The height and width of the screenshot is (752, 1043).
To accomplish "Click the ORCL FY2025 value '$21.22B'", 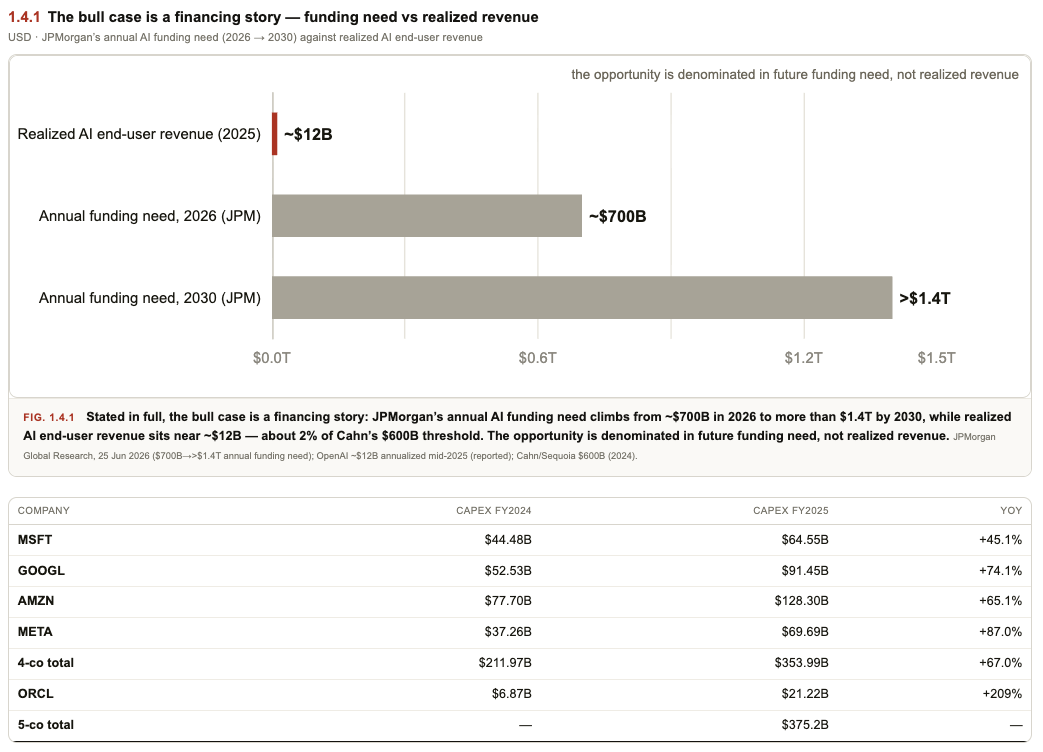I will (x=805, y=693).
